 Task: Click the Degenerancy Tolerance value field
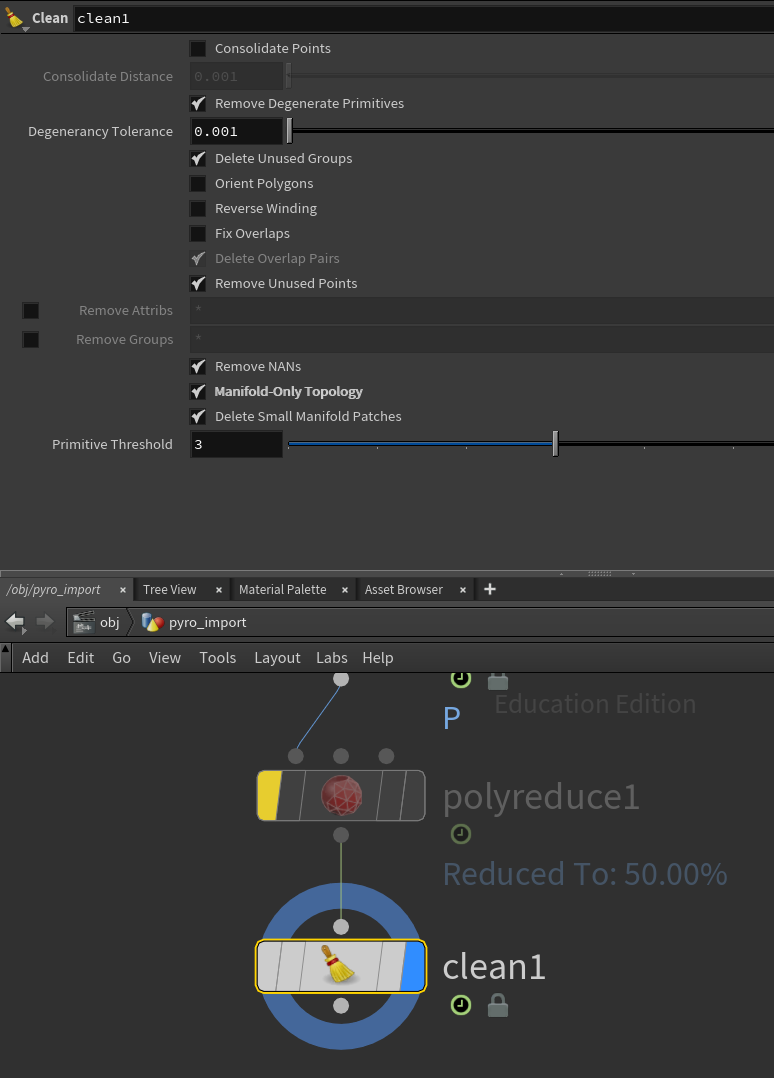(x=236, y=131)
